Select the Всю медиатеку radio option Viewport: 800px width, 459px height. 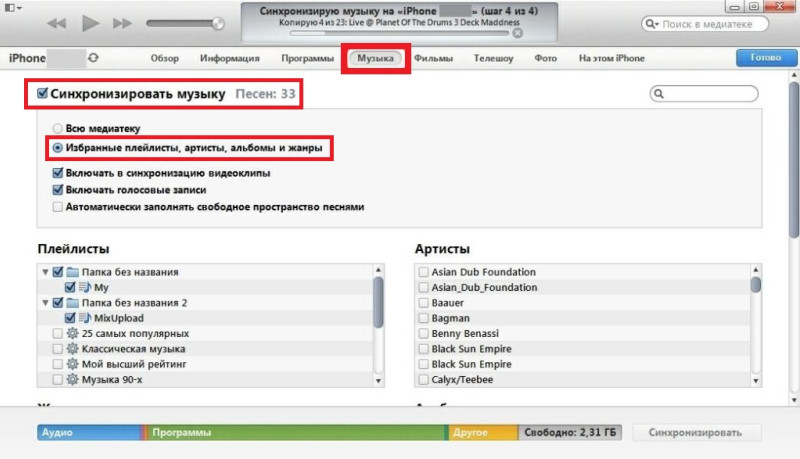coord(58,128)
